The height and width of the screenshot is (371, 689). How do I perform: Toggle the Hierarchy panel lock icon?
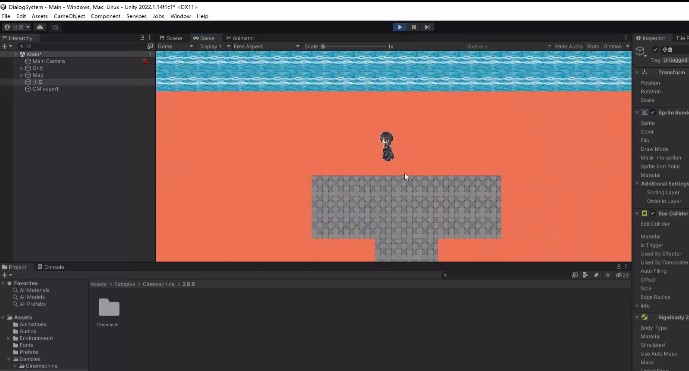(x=141, y=38)
